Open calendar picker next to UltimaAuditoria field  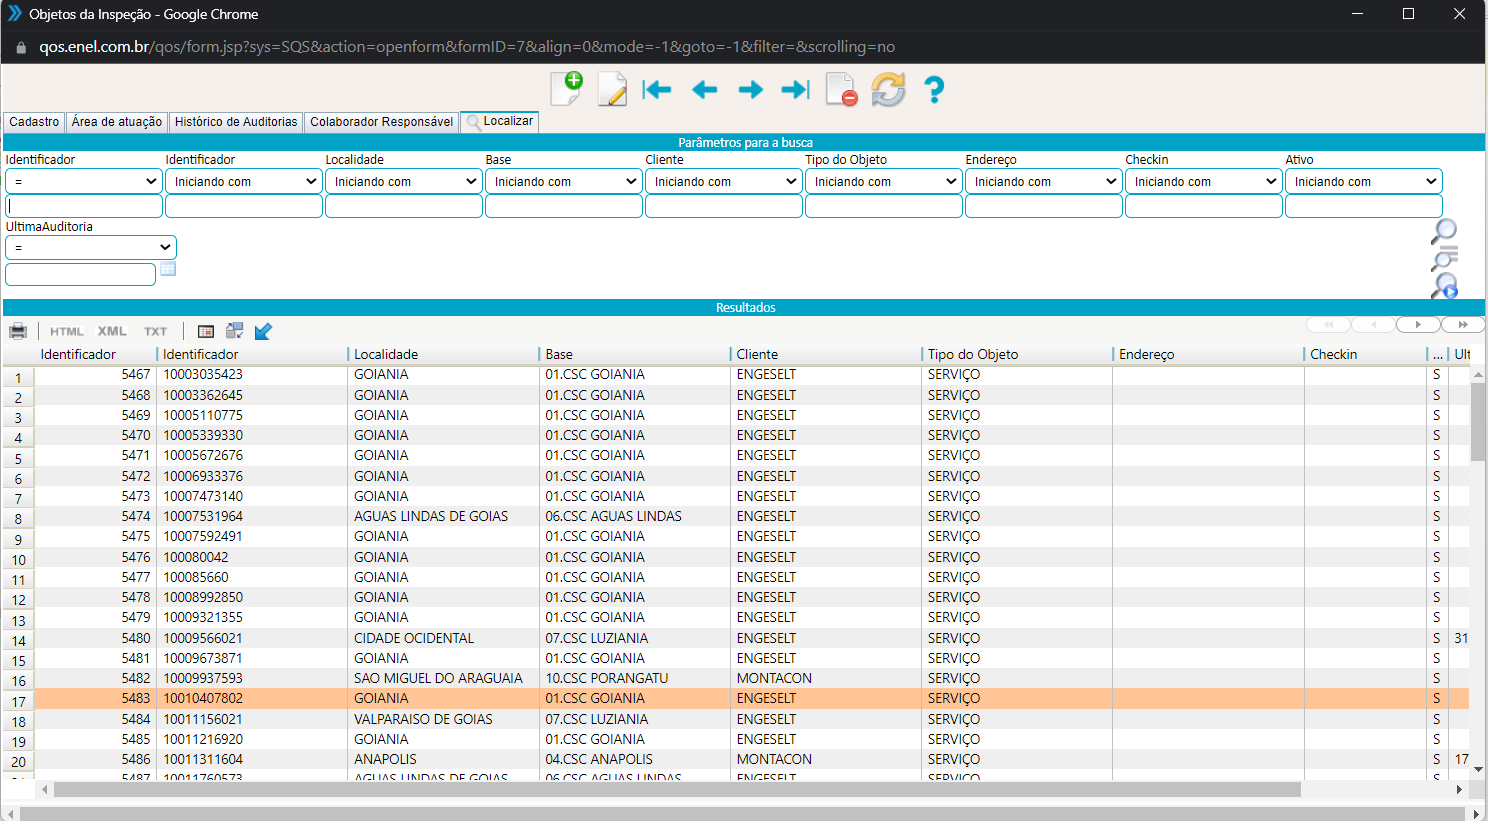point(168,269)
